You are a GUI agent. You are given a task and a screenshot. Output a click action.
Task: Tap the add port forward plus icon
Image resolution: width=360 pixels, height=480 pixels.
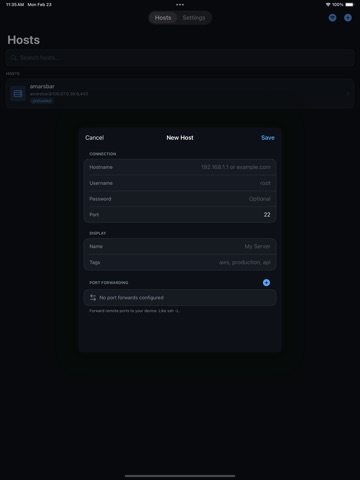266,283
